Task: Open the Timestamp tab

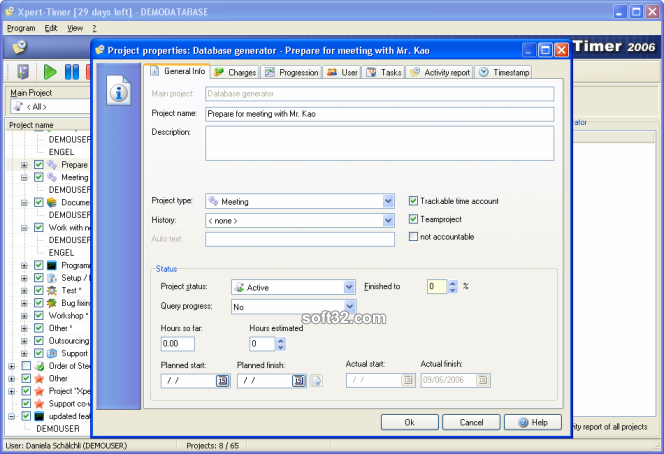Action: [x=504, y=72]
